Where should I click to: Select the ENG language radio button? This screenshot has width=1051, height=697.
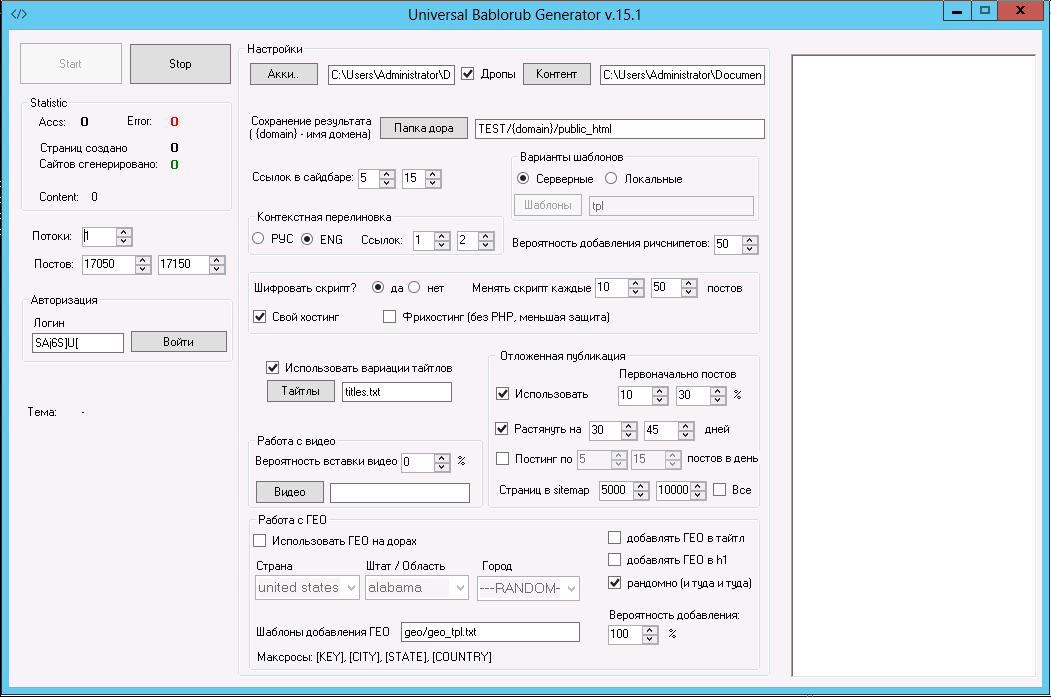click(307, 239)
